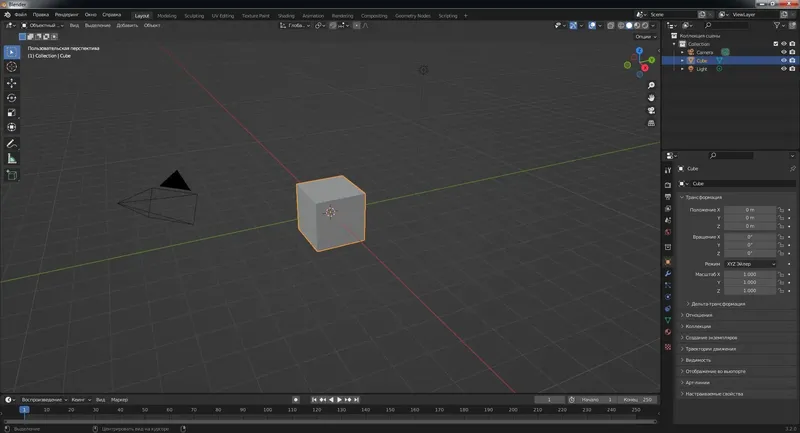Click the pan hand icon in viewport
The width and height of the screenshot is (800, 433).
pyautogui.click(x=651, y=97)
